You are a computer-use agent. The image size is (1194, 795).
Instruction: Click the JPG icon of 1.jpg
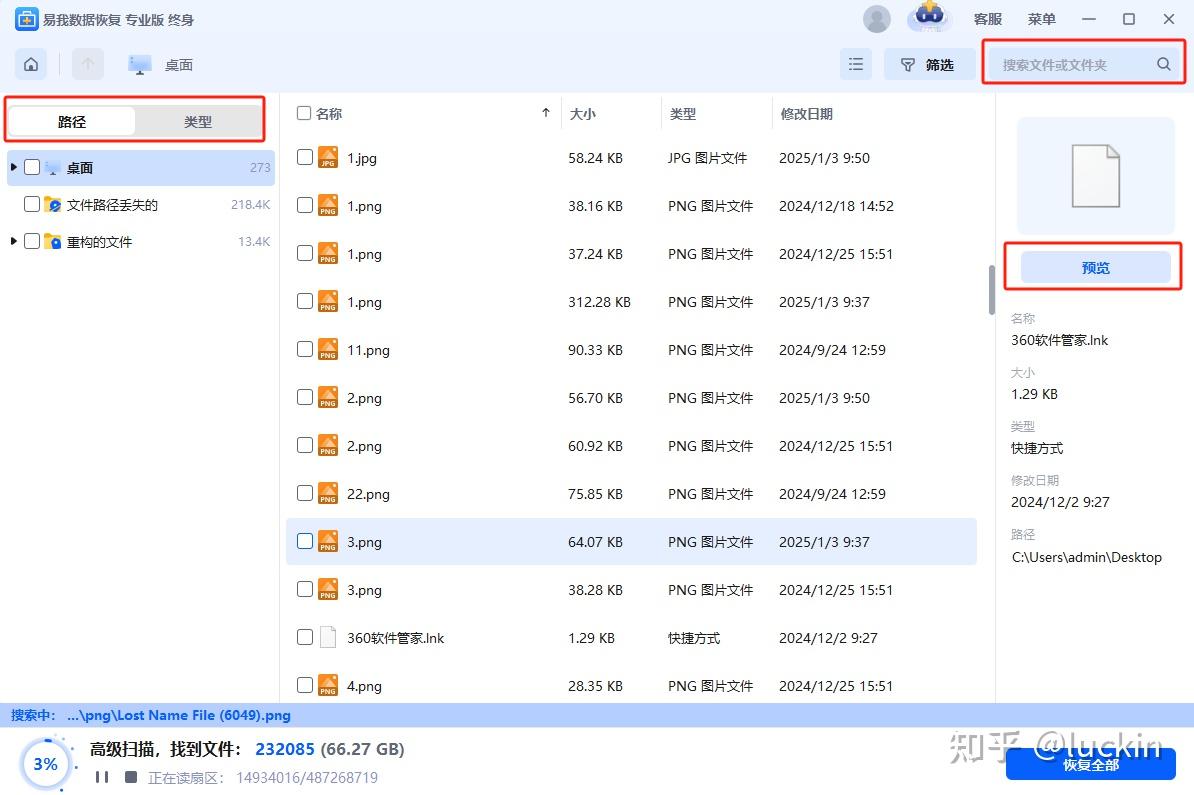click(328, 158)
